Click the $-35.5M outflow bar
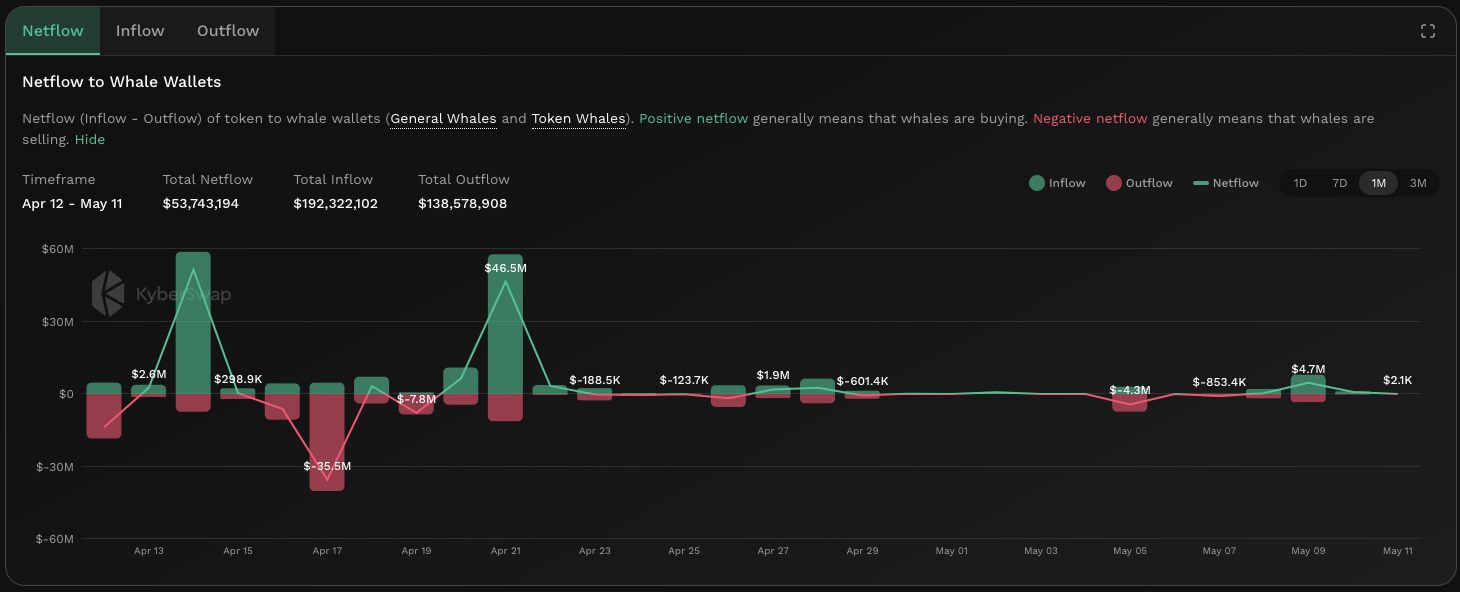The image size is (1460, 592). [327, 440]
